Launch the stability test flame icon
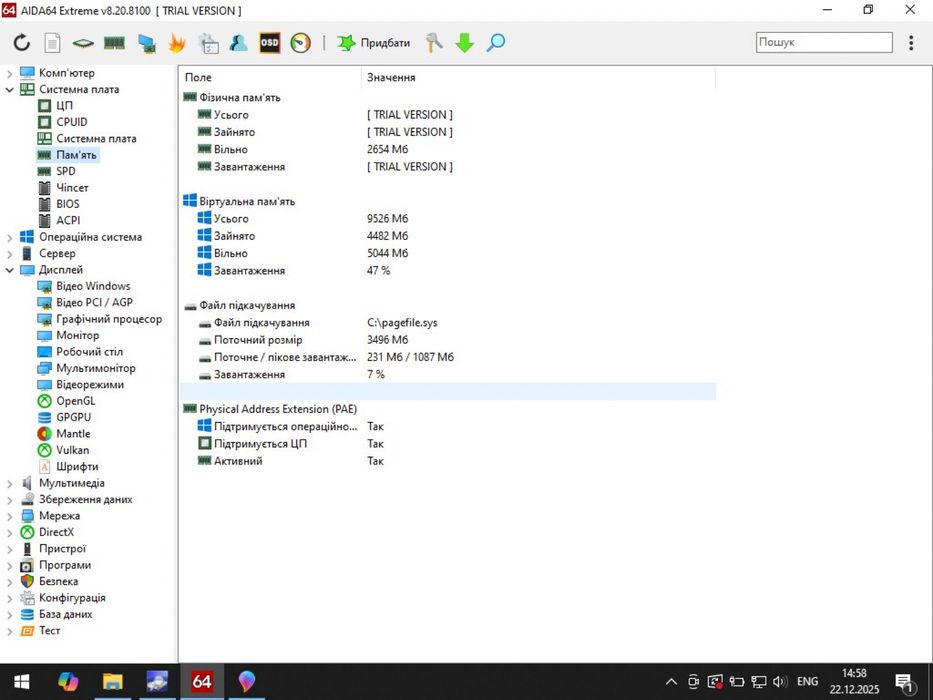This screenshot has height=700, width=933. pos(177,42)
